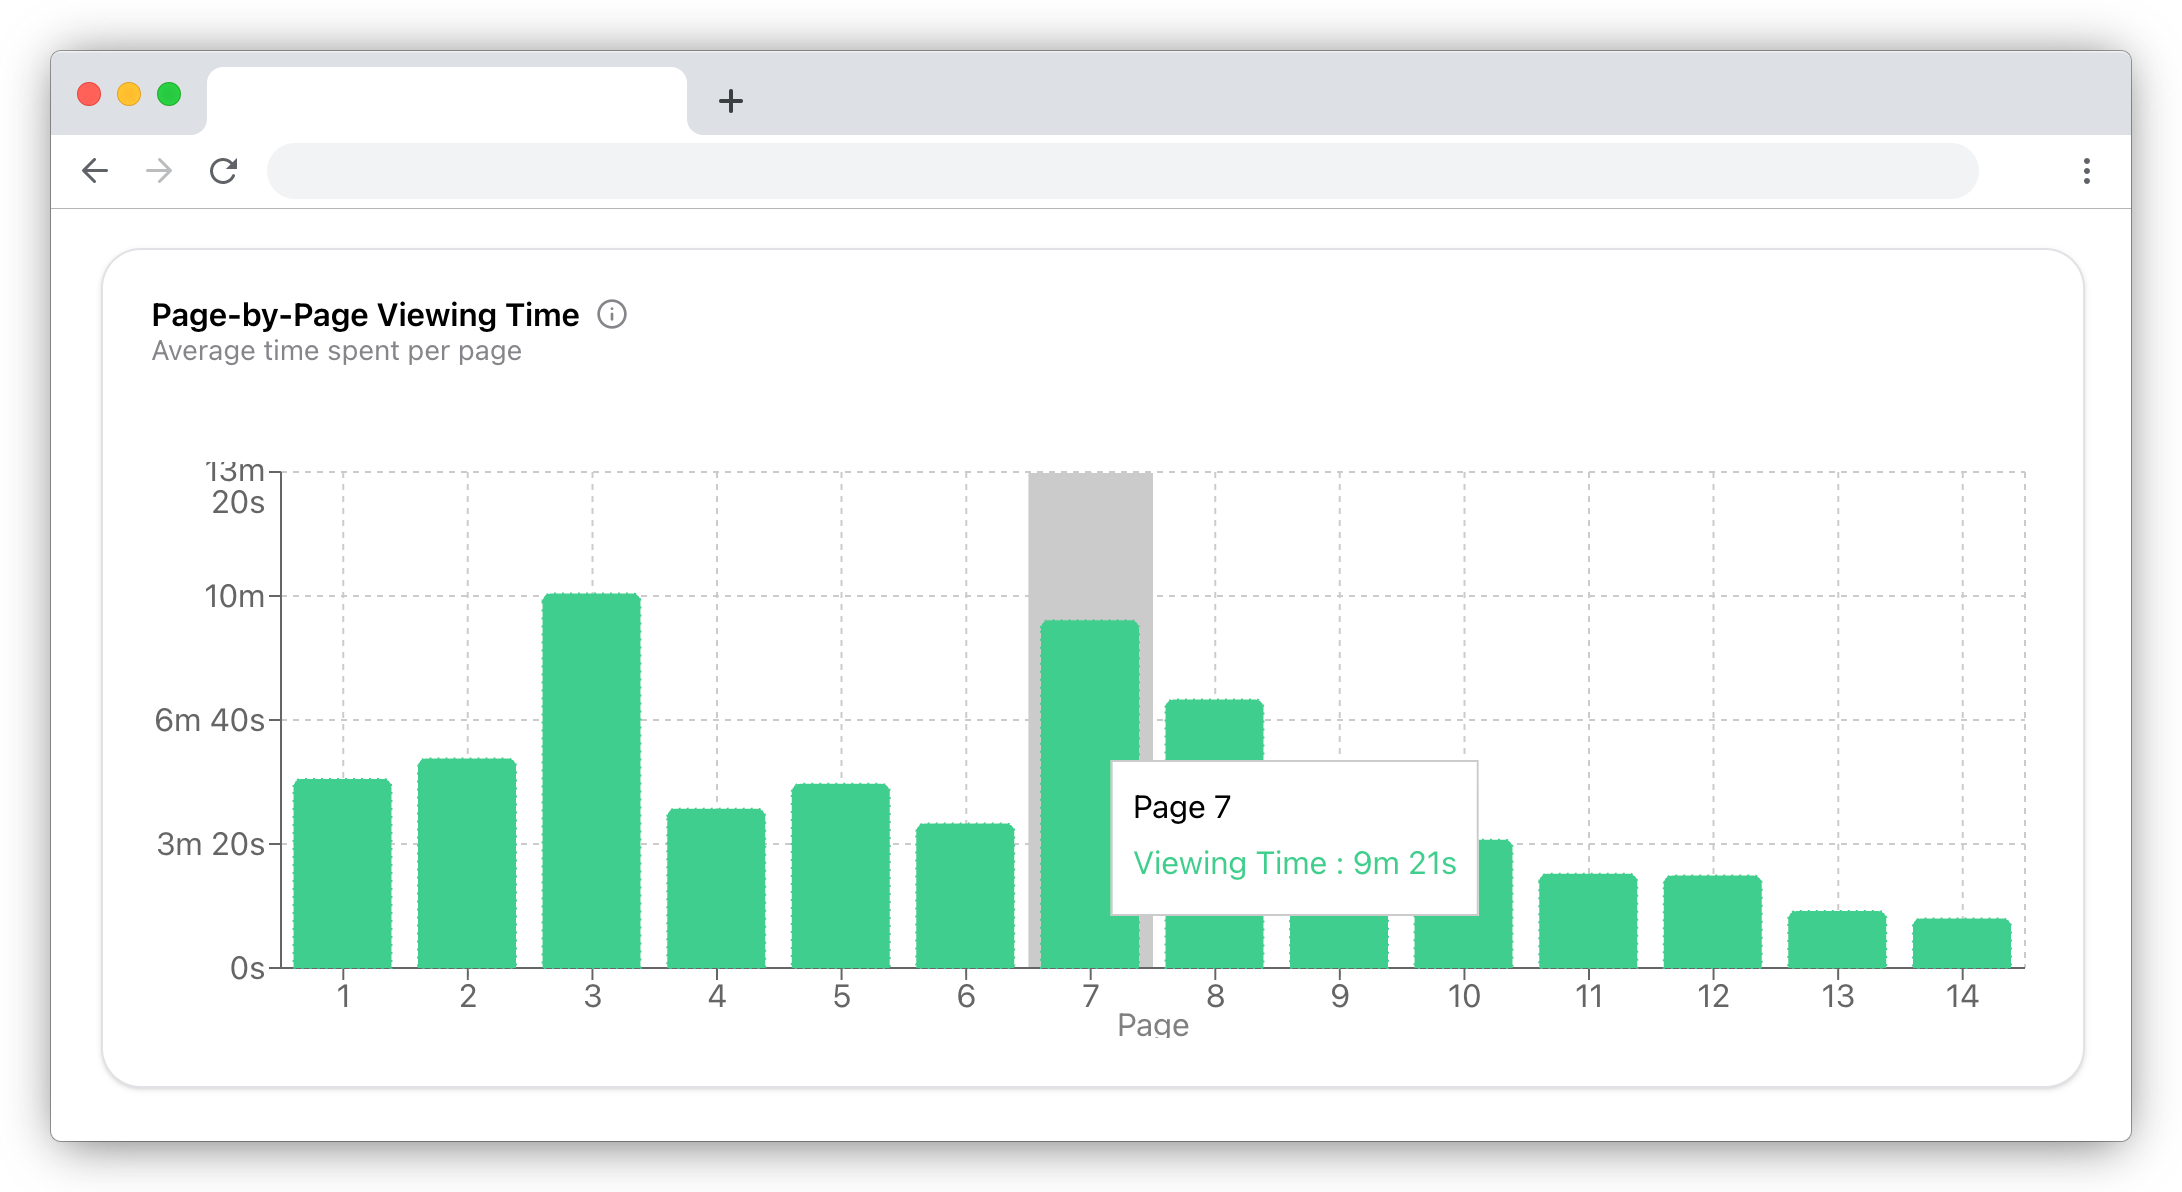
Task: Click the red close window button
Action: (89, 94)
